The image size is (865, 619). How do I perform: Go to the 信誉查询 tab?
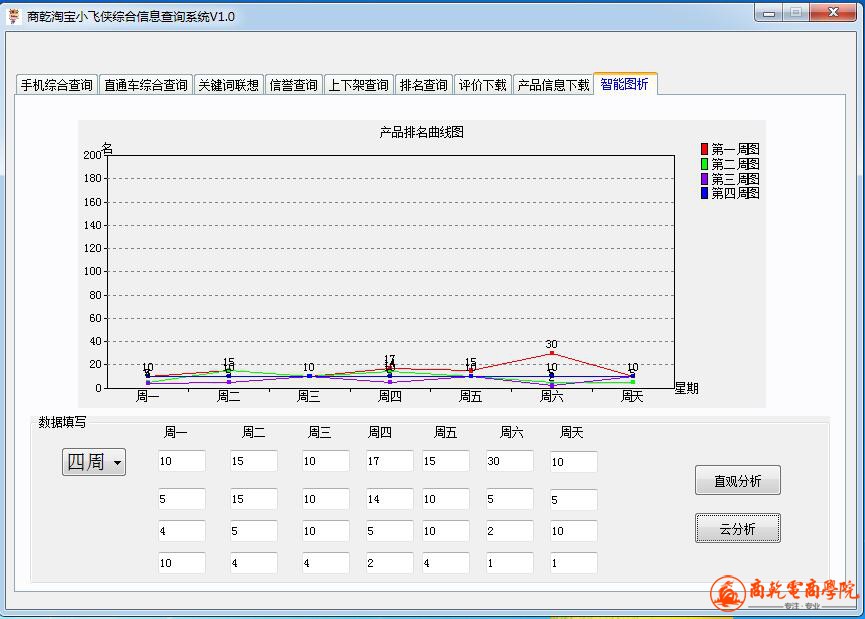[293, 85]
